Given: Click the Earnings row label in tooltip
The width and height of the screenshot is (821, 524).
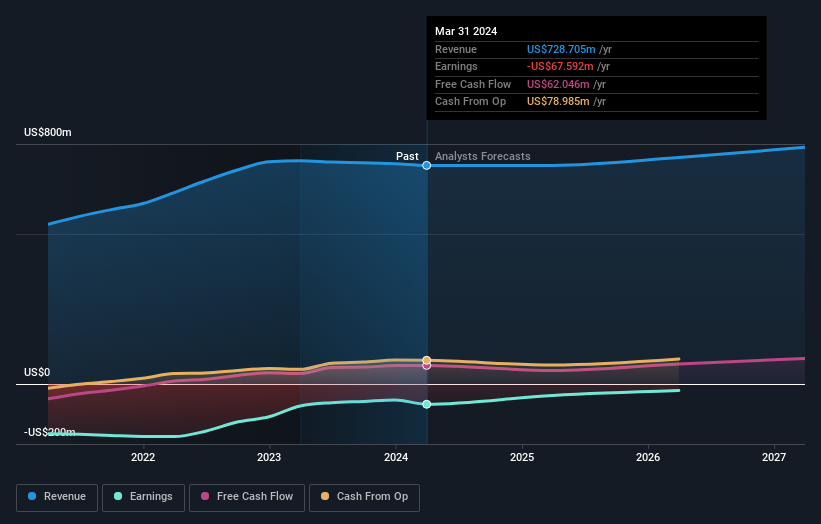Looking at the screenshot, I should tap(456, 66).
